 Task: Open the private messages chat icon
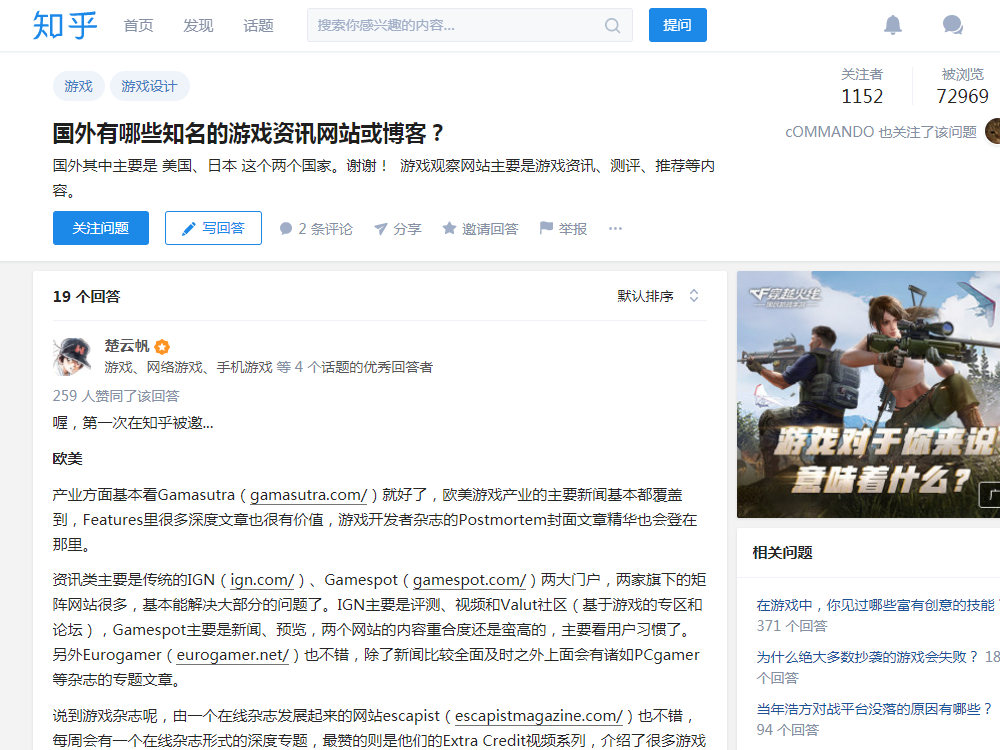pyautogui.click(x=953, y=25)
